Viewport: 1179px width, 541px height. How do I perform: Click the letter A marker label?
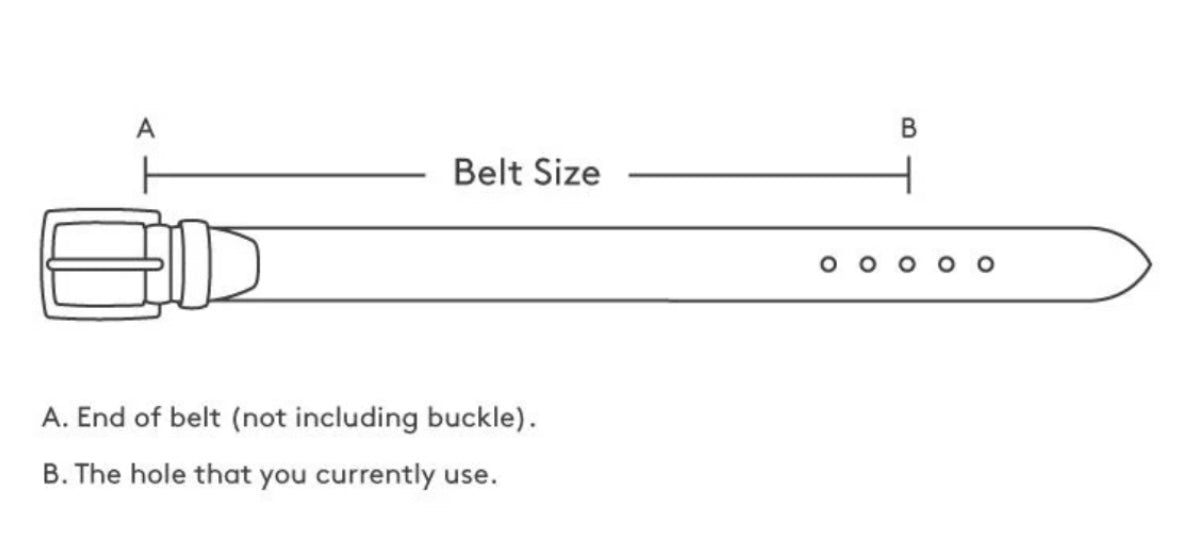pyautogui.click(x=146, y=128)
